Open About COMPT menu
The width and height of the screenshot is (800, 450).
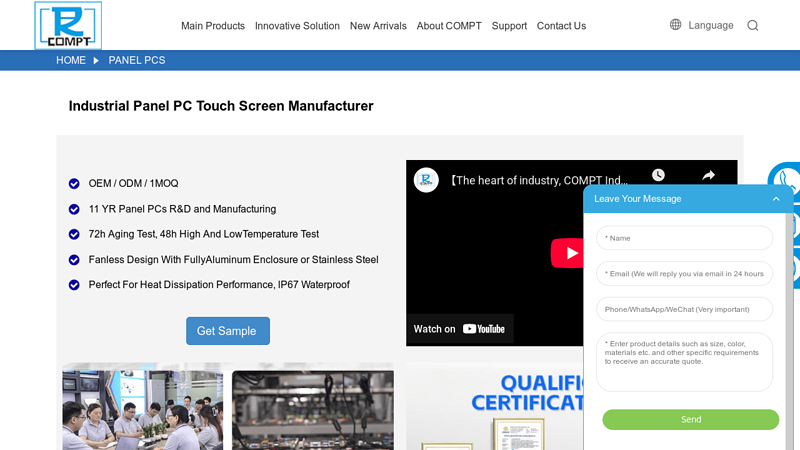449,26
